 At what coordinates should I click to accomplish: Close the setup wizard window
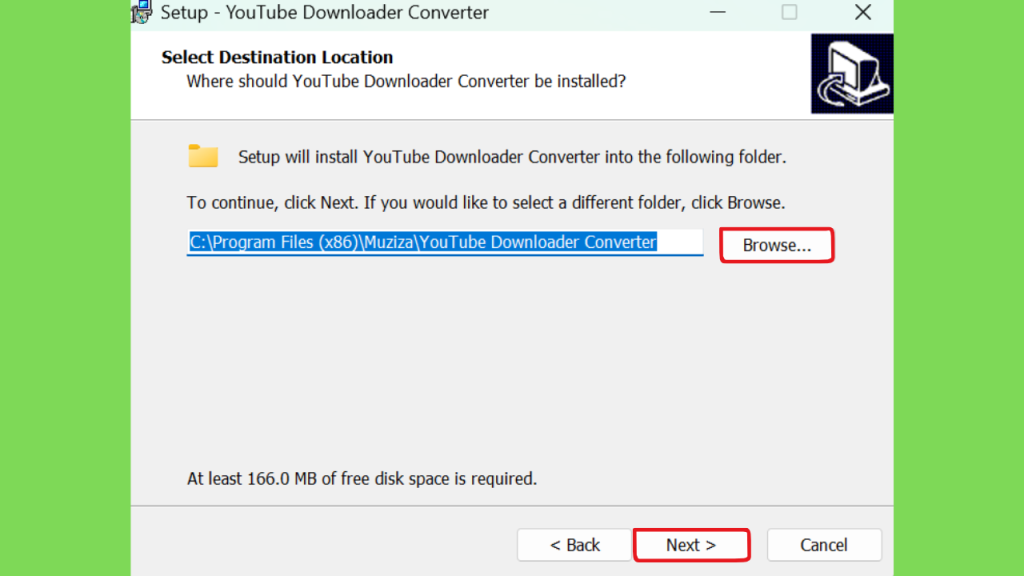863,12
